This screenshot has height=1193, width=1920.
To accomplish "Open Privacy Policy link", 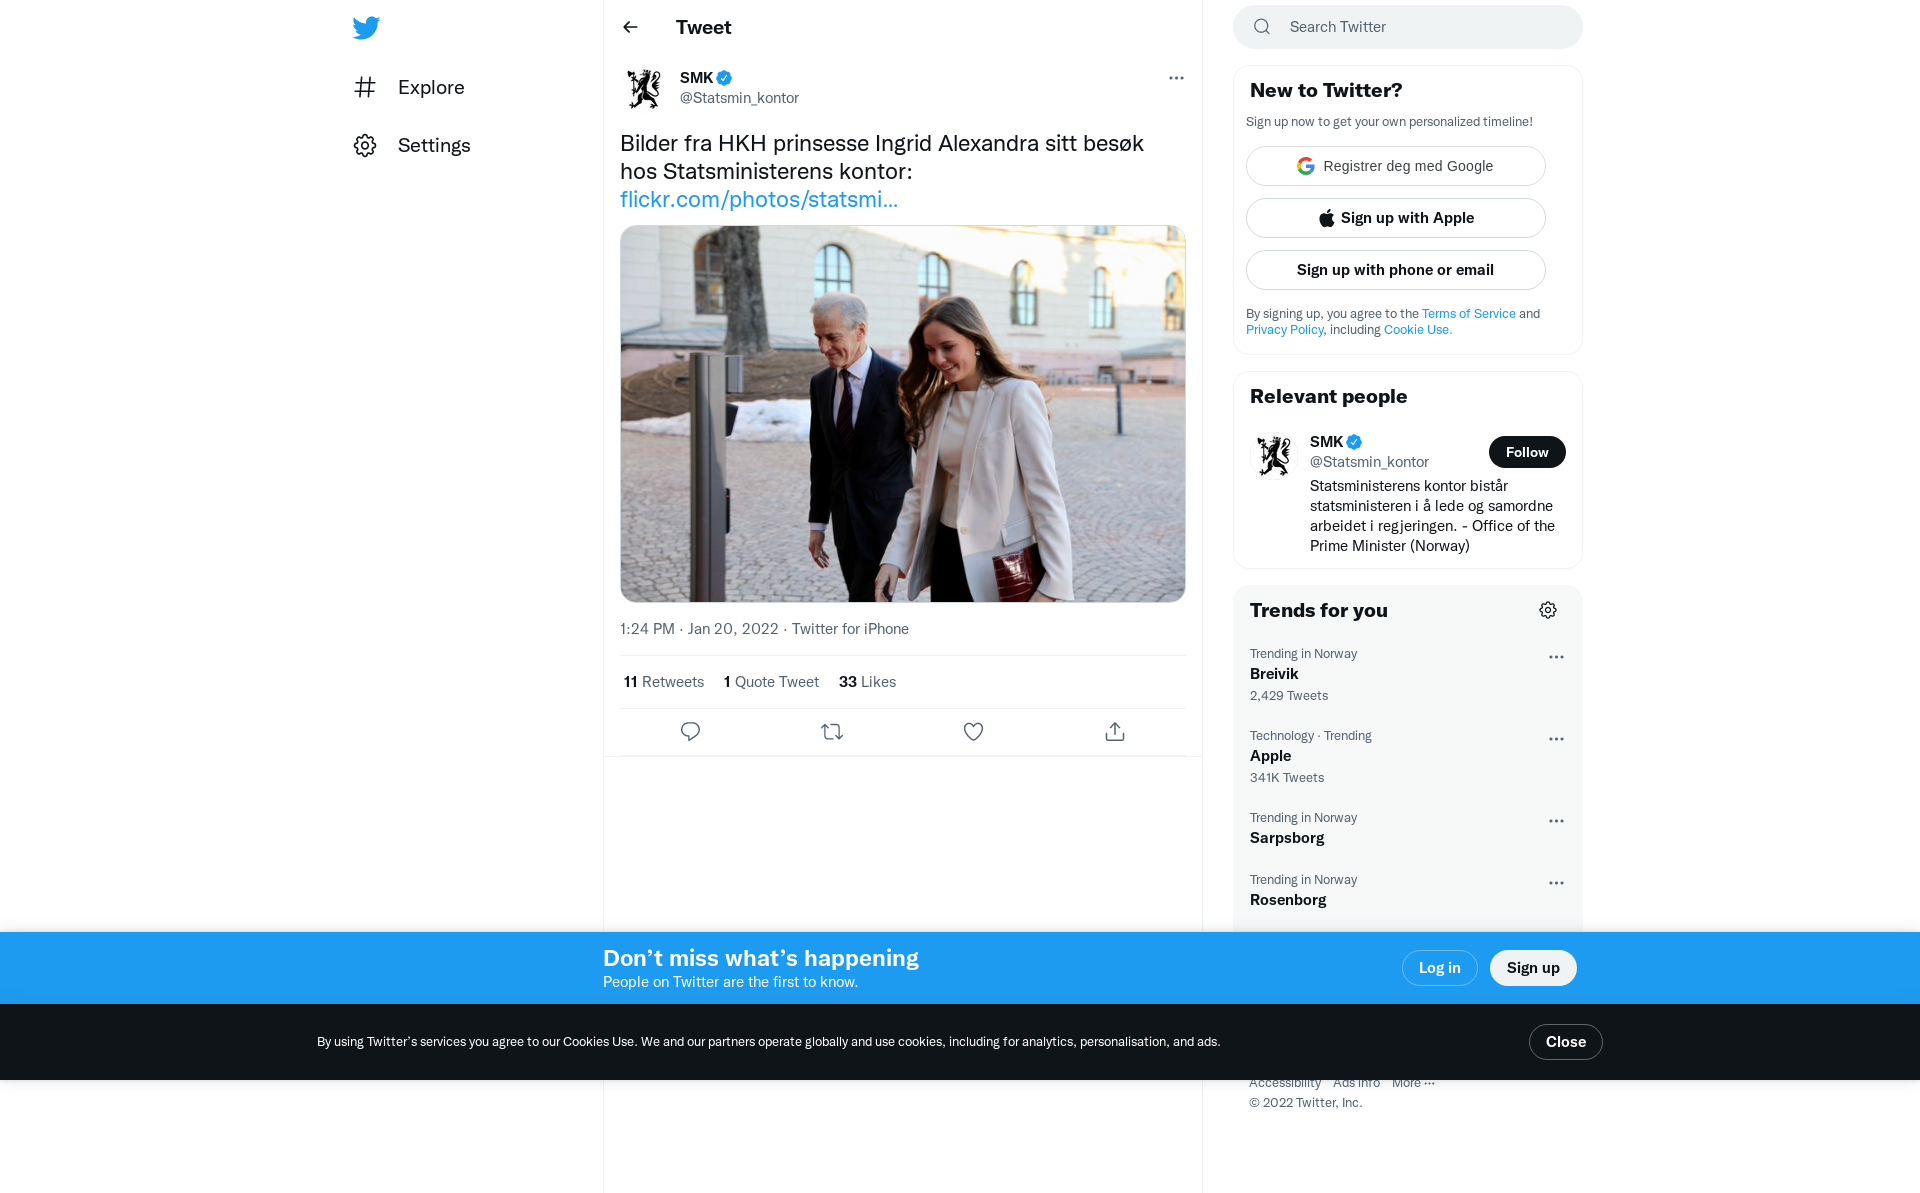I will pyautogui.click(x=1284, y=330).
